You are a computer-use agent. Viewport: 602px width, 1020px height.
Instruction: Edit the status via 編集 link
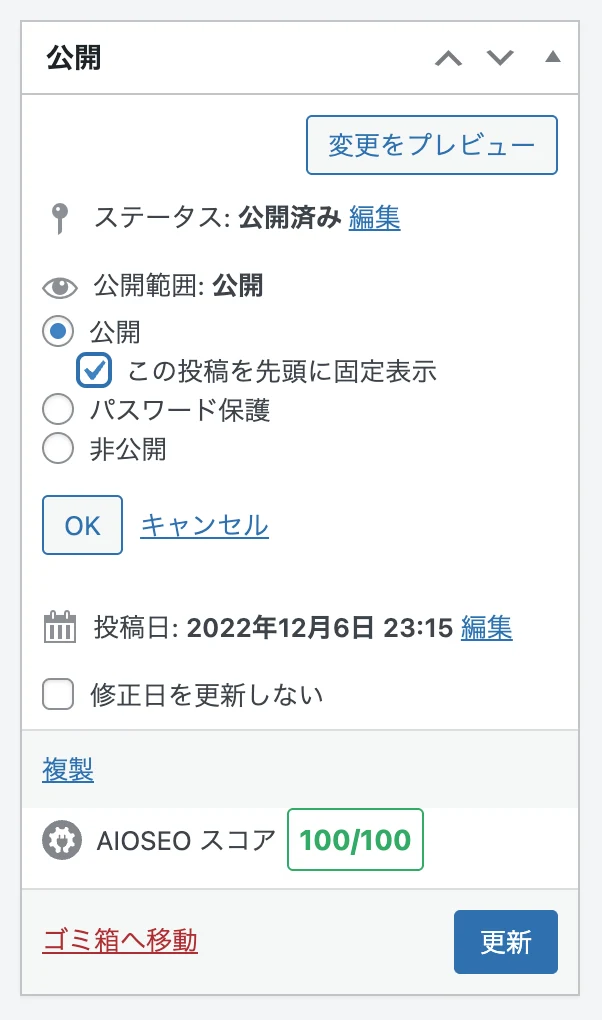(x=374, y=217)
